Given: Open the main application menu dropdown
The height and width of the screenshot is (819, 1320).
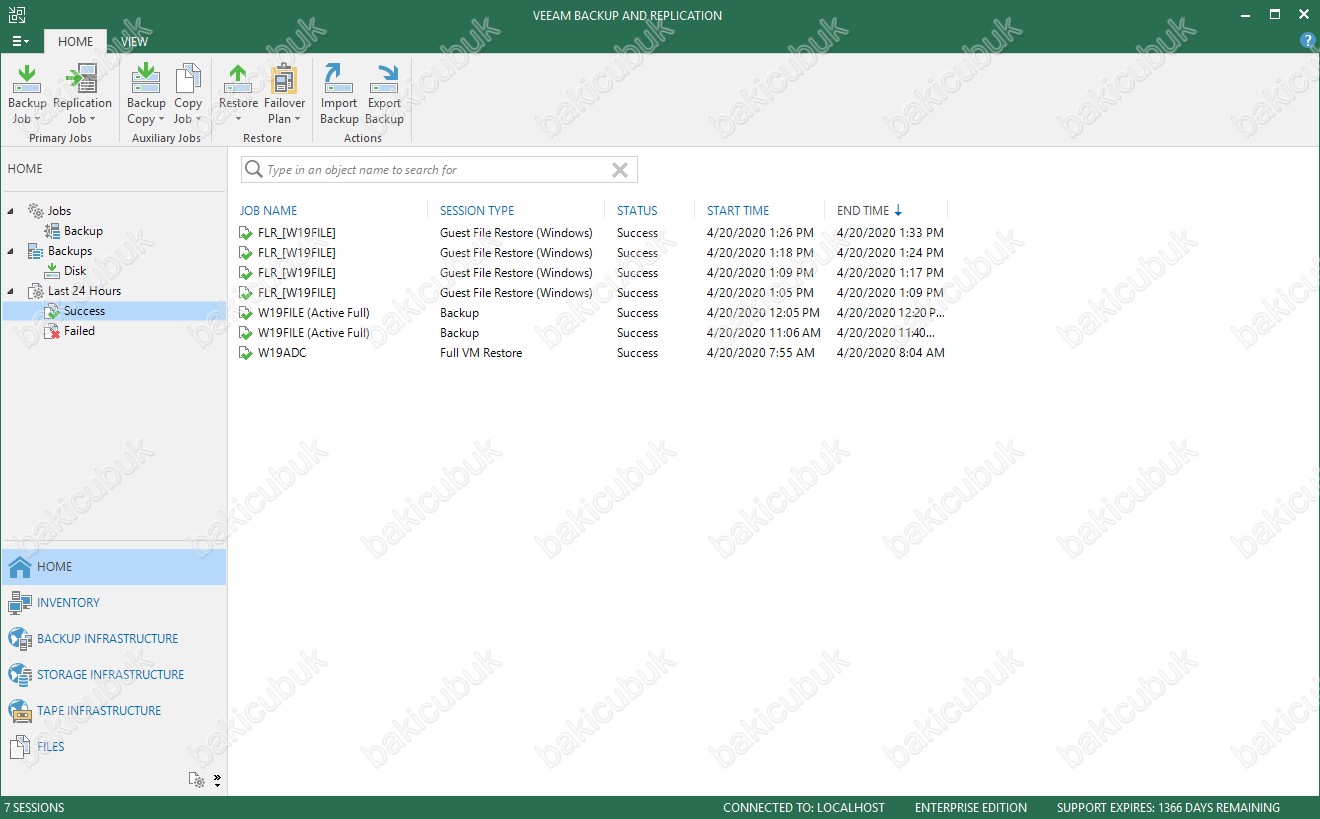Looking at the screenshot, I should coord(20,41).
